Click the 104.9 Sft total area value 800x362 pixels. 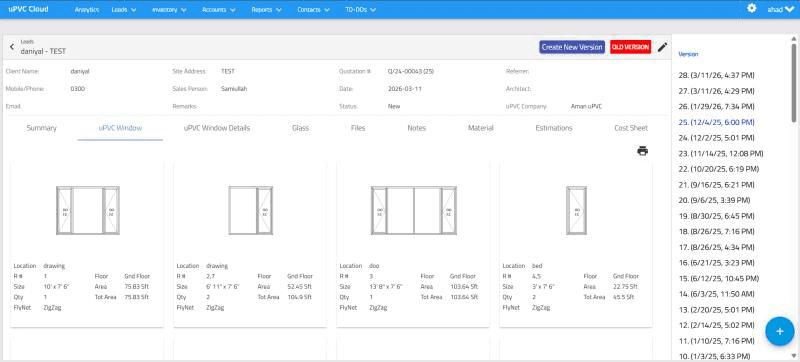pos(299,297)
